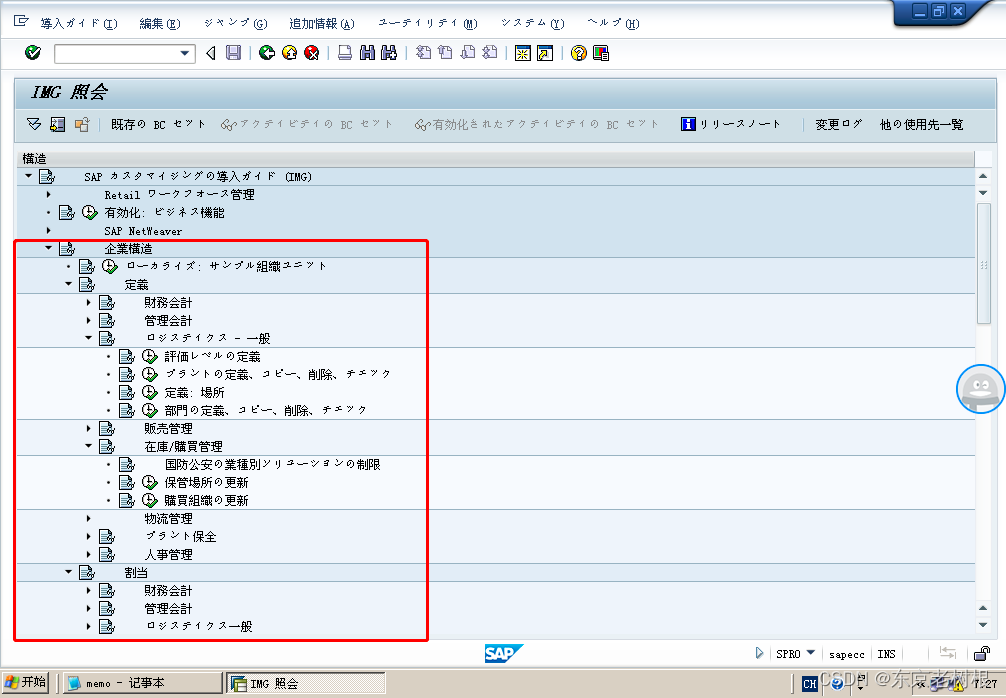The height and width of the screenshot is (698, 1006).
Task: Select the 部門の定義、コピー、削除、チェック row text
Action: (266, 410)
